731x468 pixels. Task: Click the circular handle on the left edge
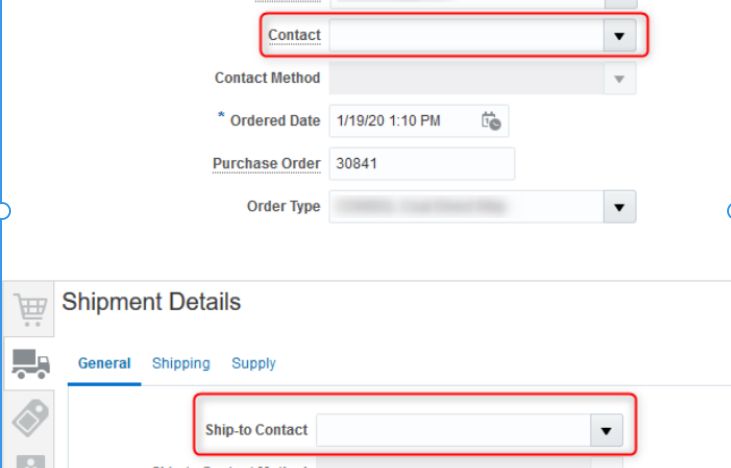coord(4,211)
